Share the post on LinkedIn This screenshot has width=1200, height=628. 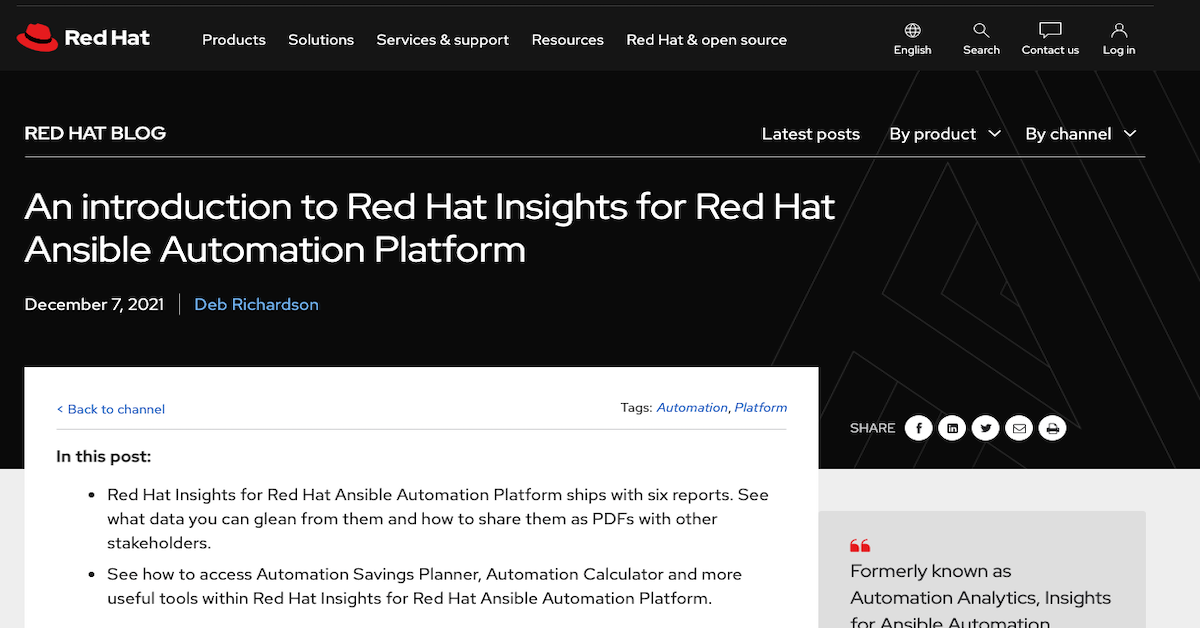tap(952, 428)
